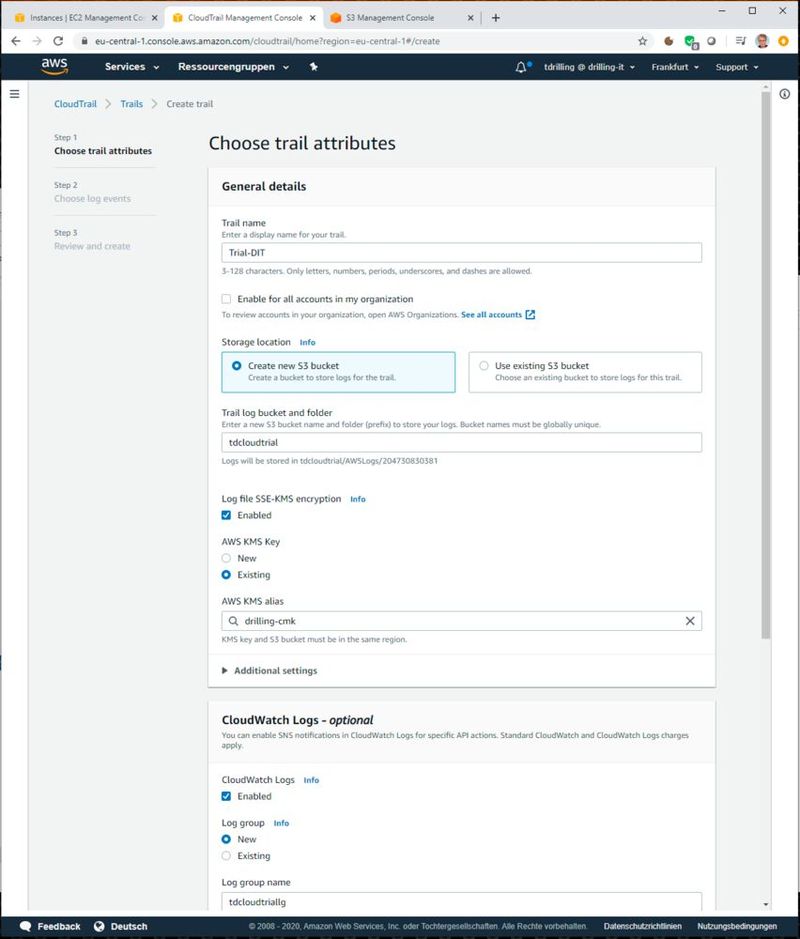Click the green shield extension icon
The height and width of the screenshot is (939, 800).
[691, 42]
